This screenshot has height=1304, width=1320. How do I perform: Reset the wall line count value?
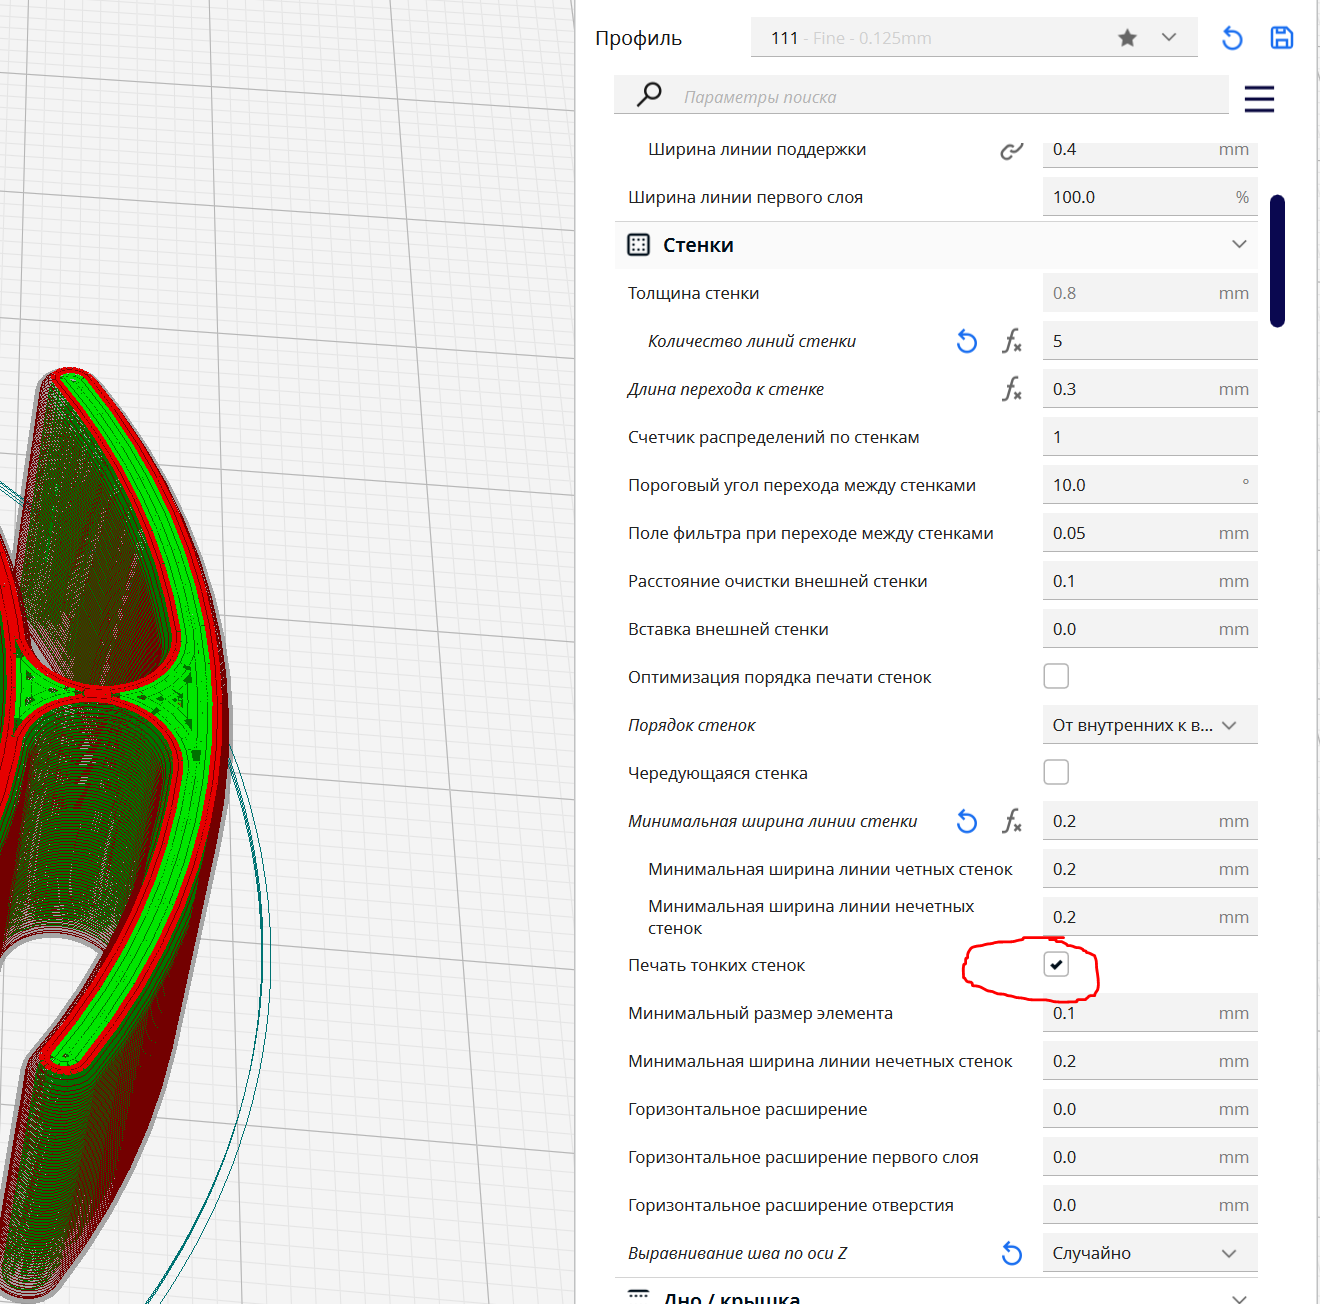(x=966, y=341)
